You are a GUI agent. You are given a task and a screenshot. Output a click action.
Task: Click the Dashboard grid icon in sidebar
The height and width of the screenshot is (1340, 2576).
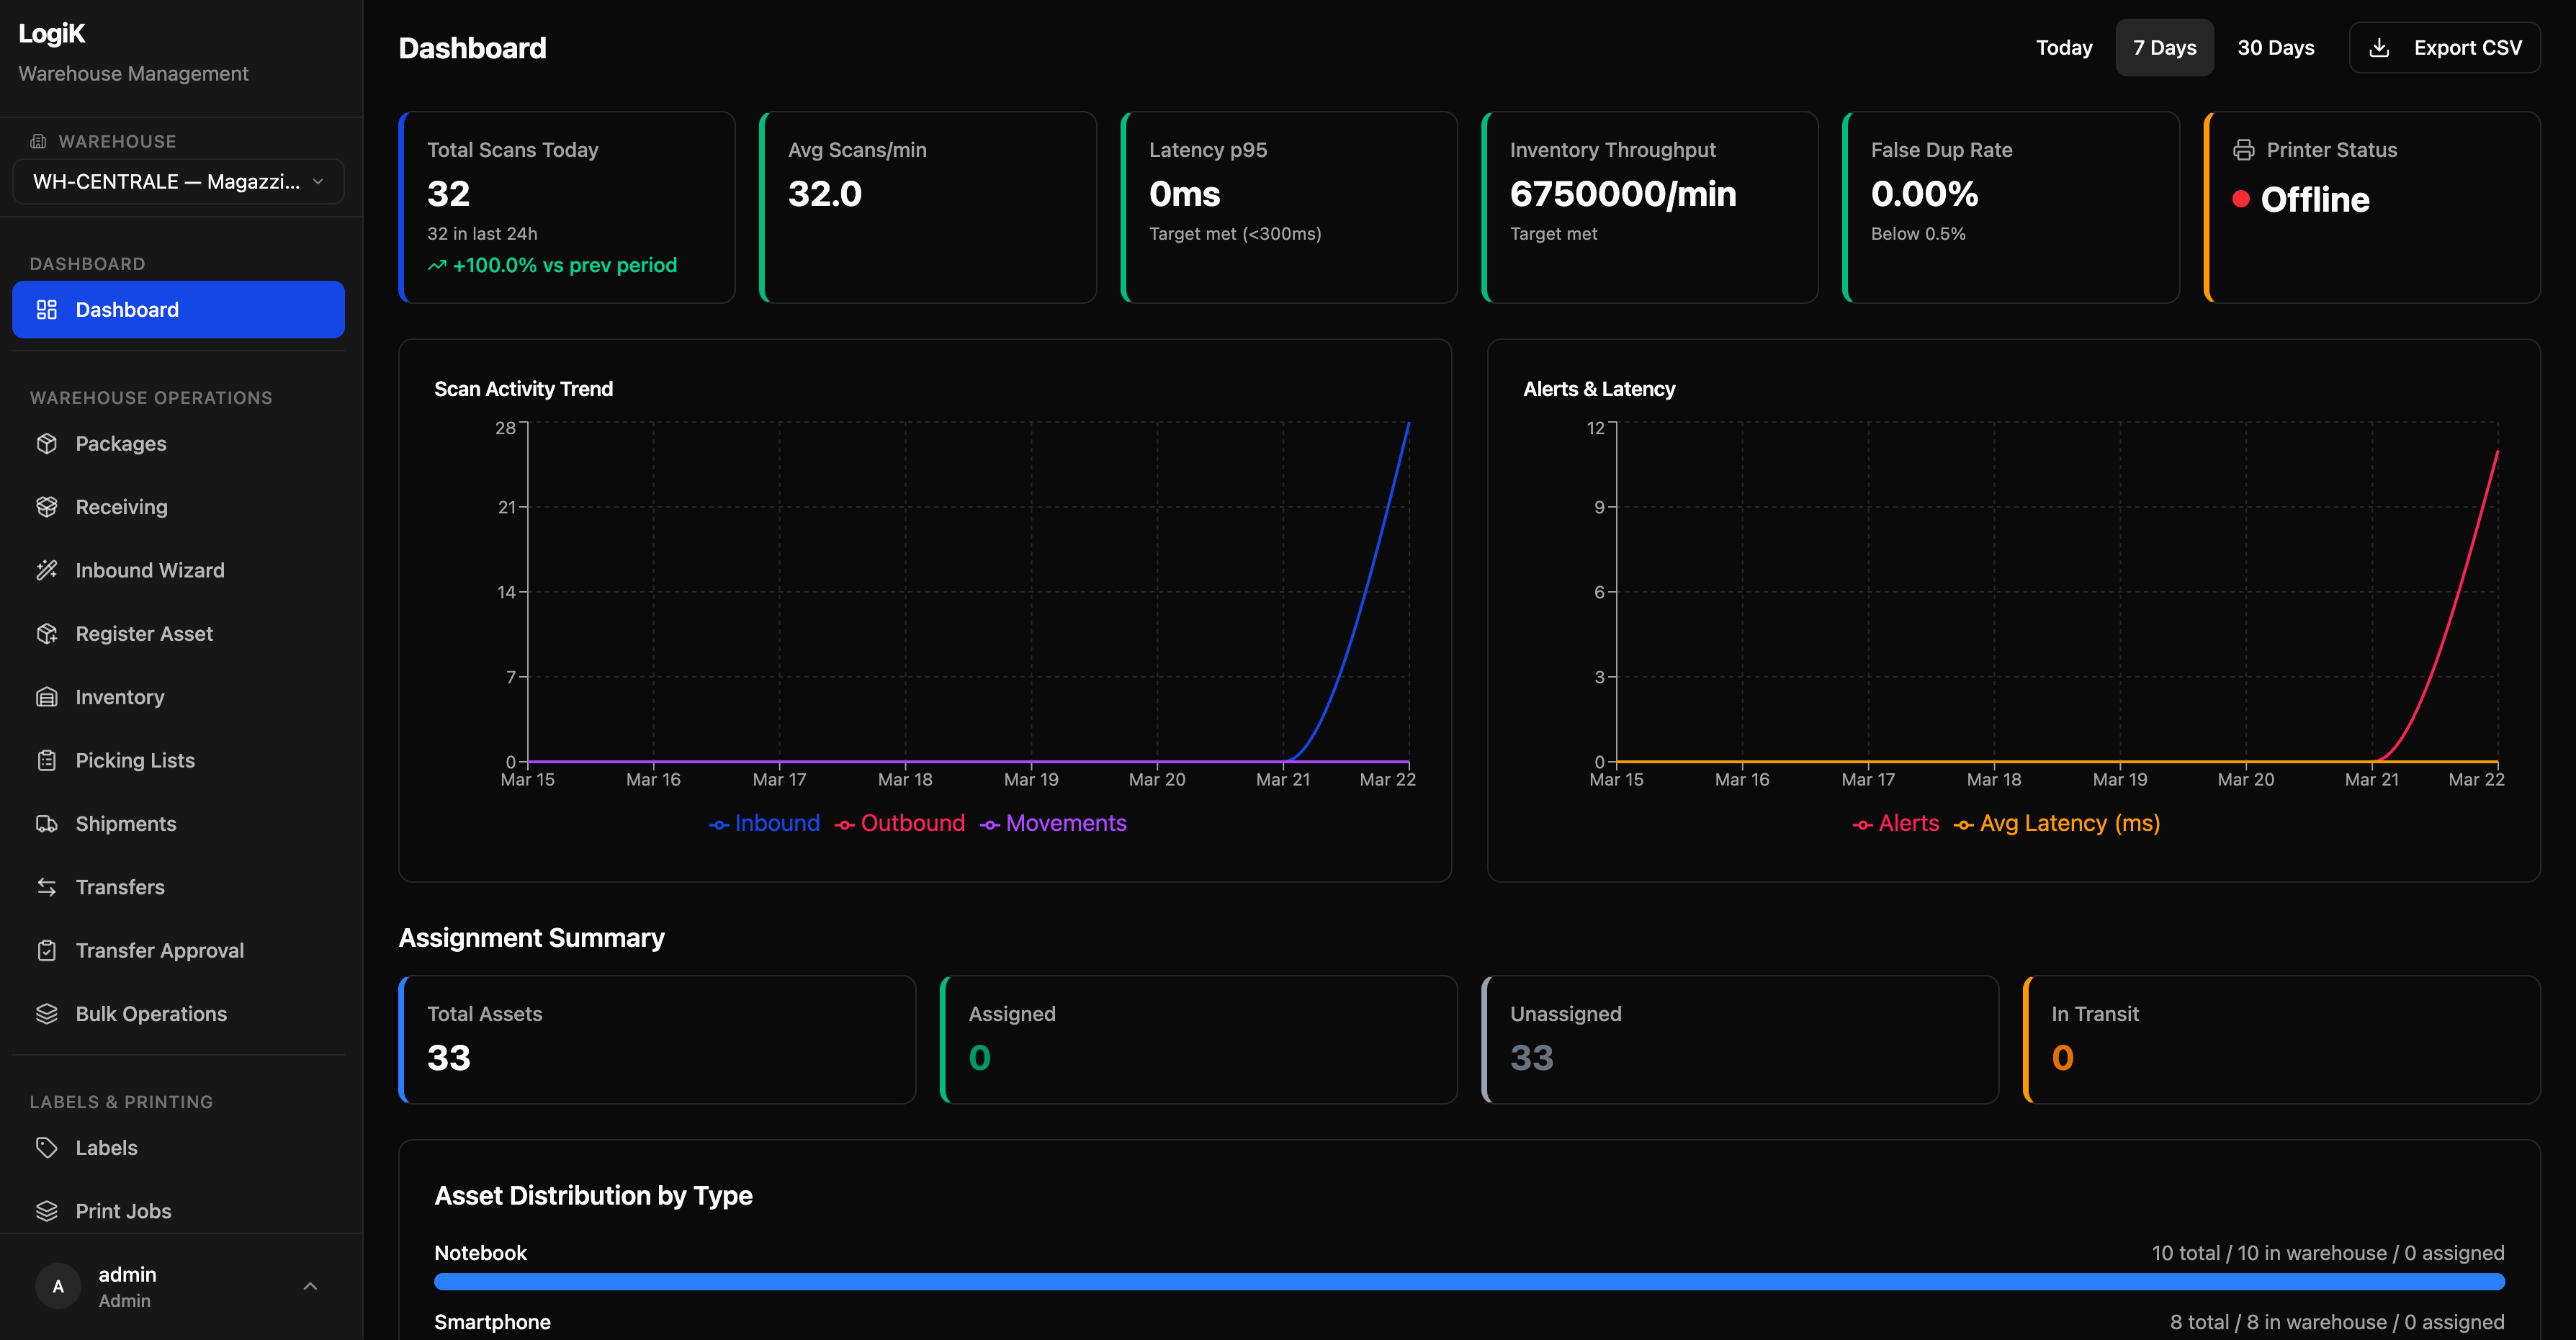(47, 310)
